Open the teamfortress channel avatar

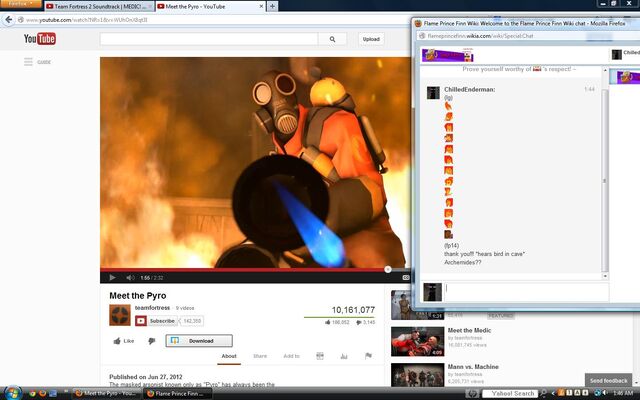coord(120,315)
